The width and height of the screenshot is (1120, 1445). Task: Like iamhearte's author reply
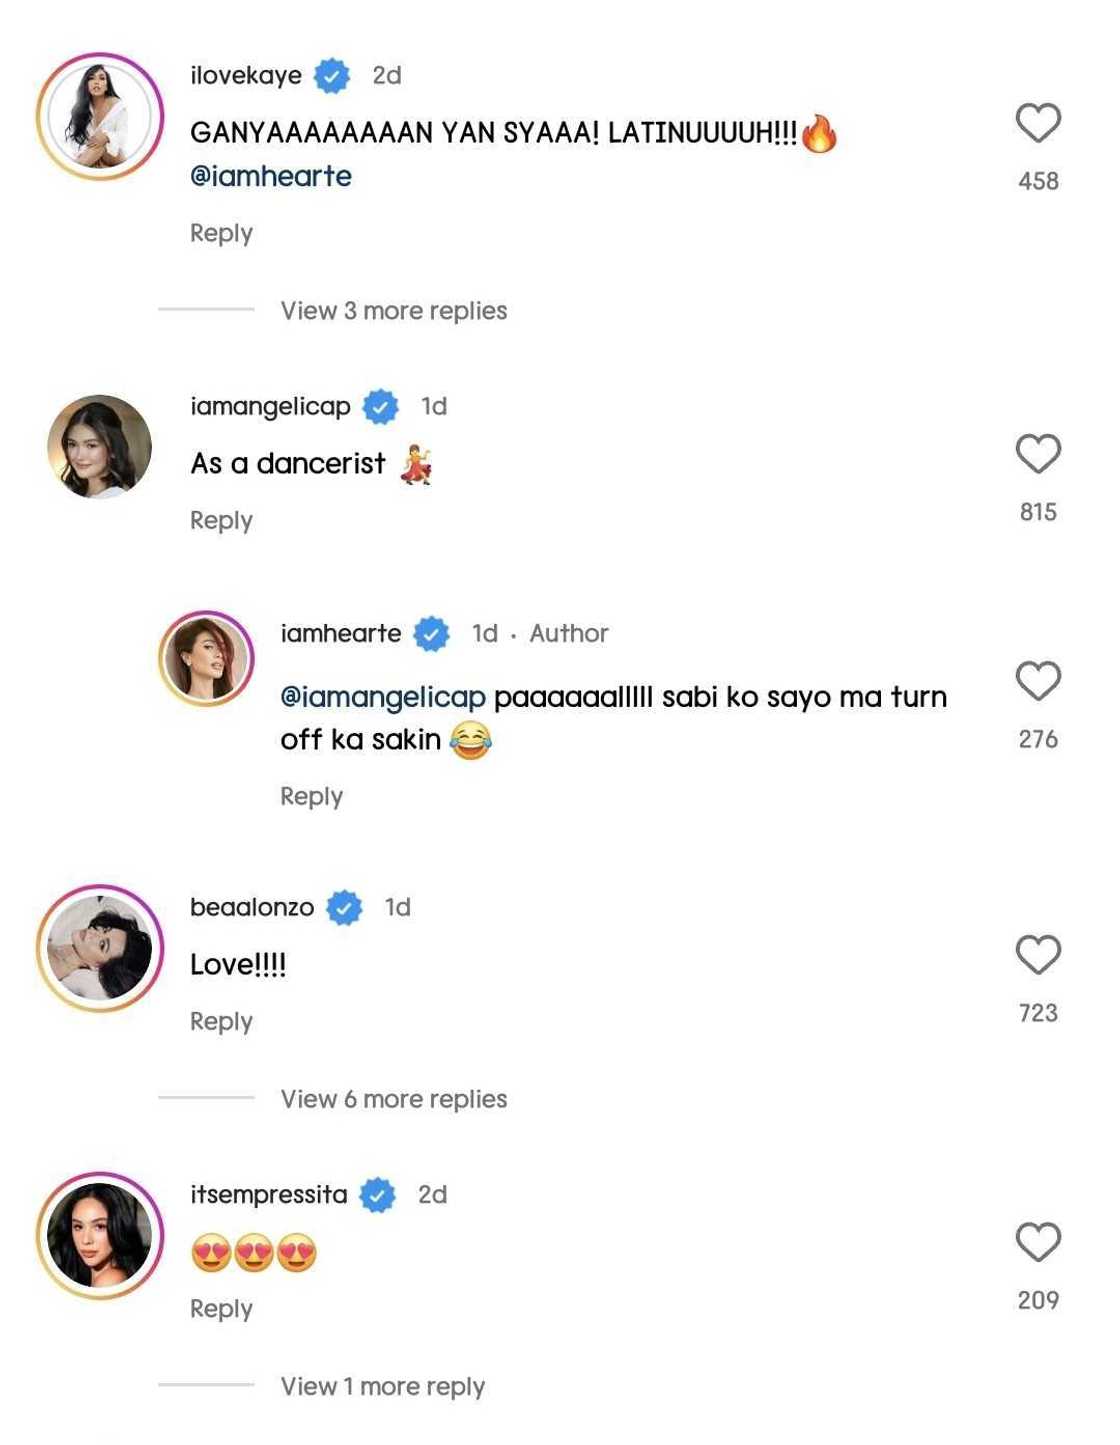[1038, 681]
